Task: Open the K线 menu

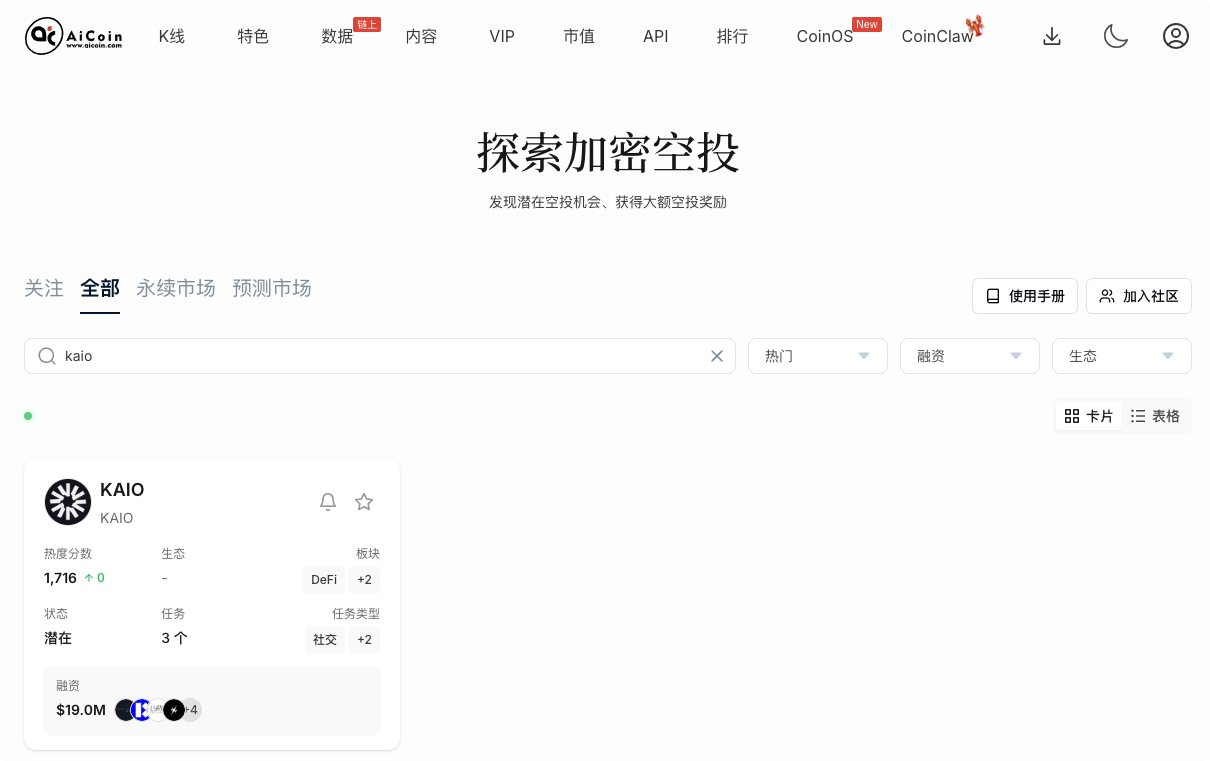Action: tap(172, 37)
